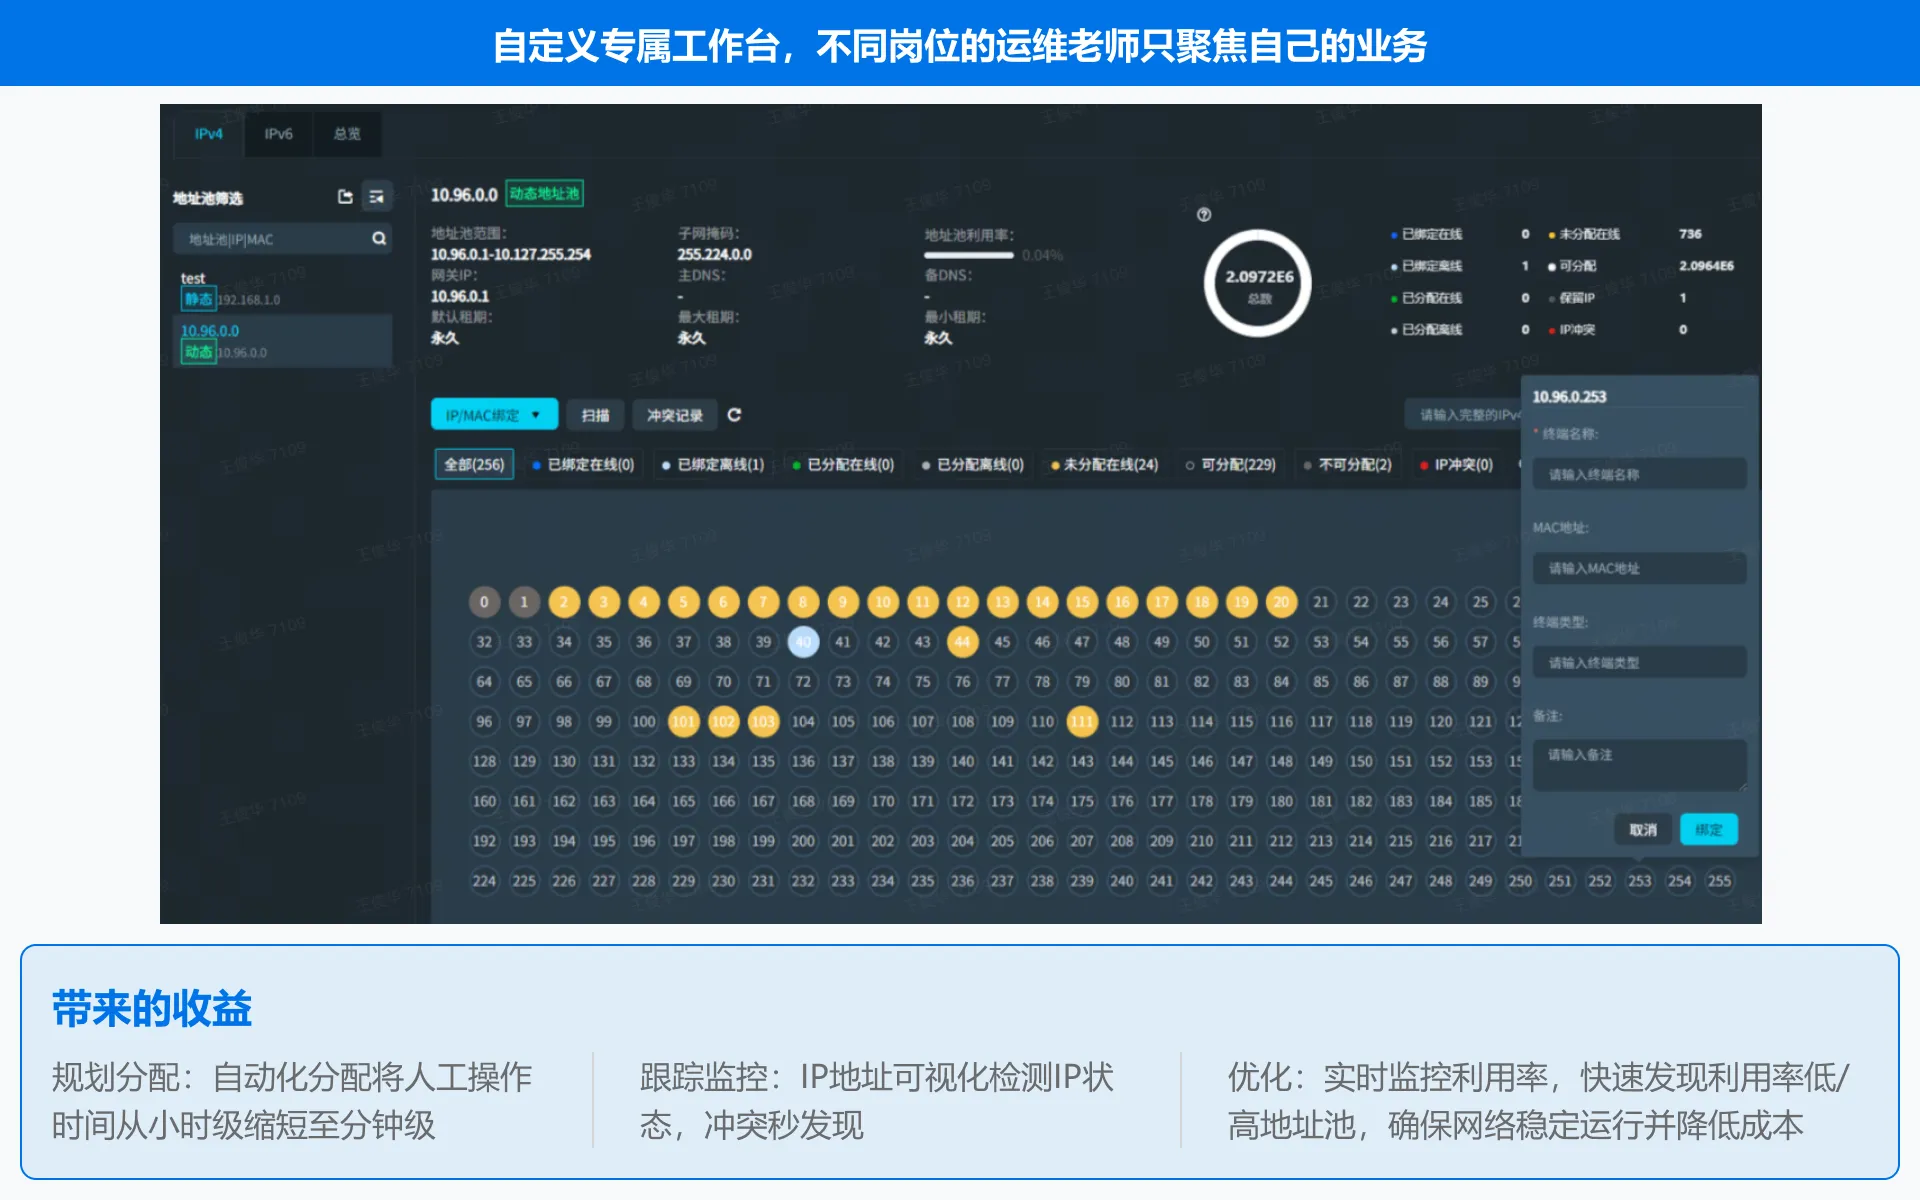Click the 已绑定在线 legend entry
The image size is (1920, 1200).
pyautogui.click(x=1427, y=234)
